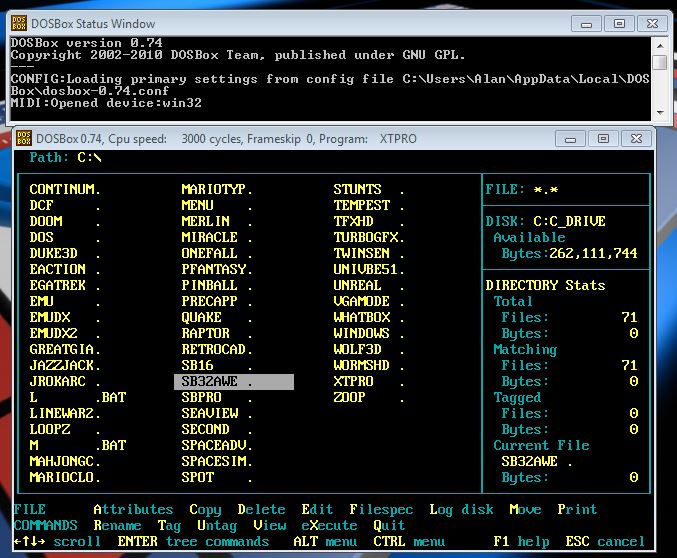Select the XTPRO entry in the list
Screen dimensions: 677x558
pos(369,381)
